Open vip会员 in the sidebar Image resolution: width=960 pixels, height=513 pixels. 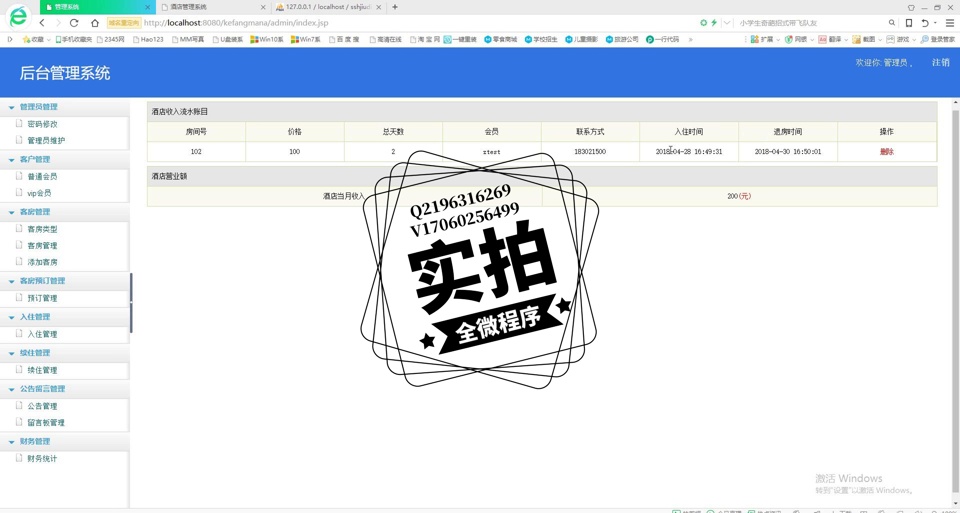(39, 193)
